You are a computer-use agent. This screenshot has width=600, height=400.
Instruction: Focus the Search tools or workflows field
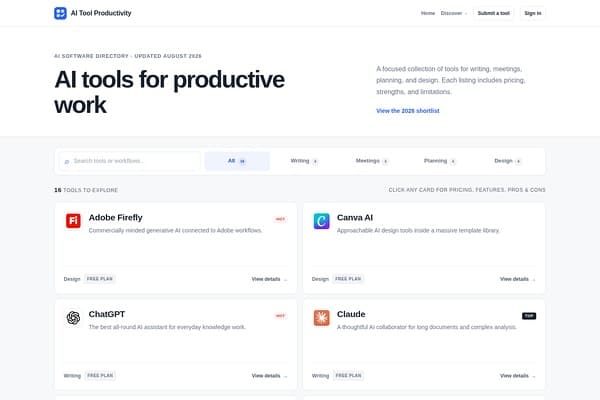tap(130, 161)
